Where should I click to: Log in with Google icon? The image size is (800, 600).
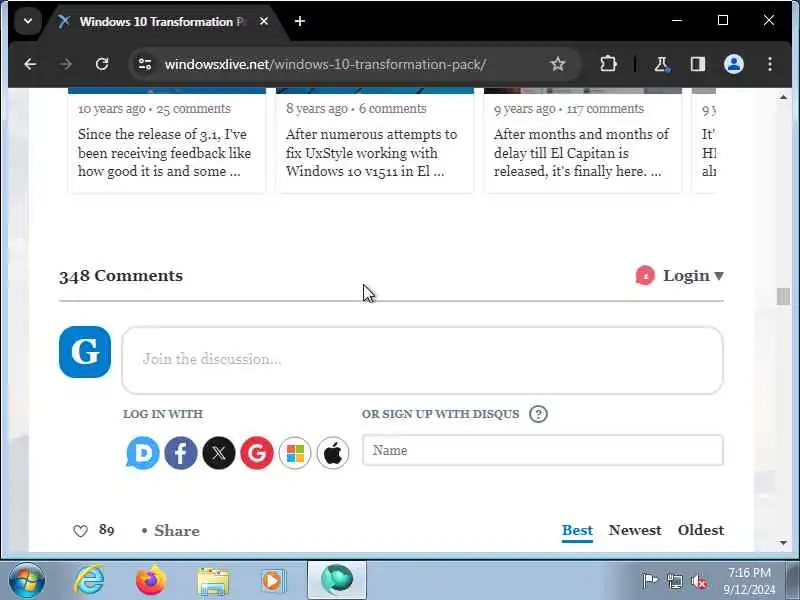click(x=257, y=453)
